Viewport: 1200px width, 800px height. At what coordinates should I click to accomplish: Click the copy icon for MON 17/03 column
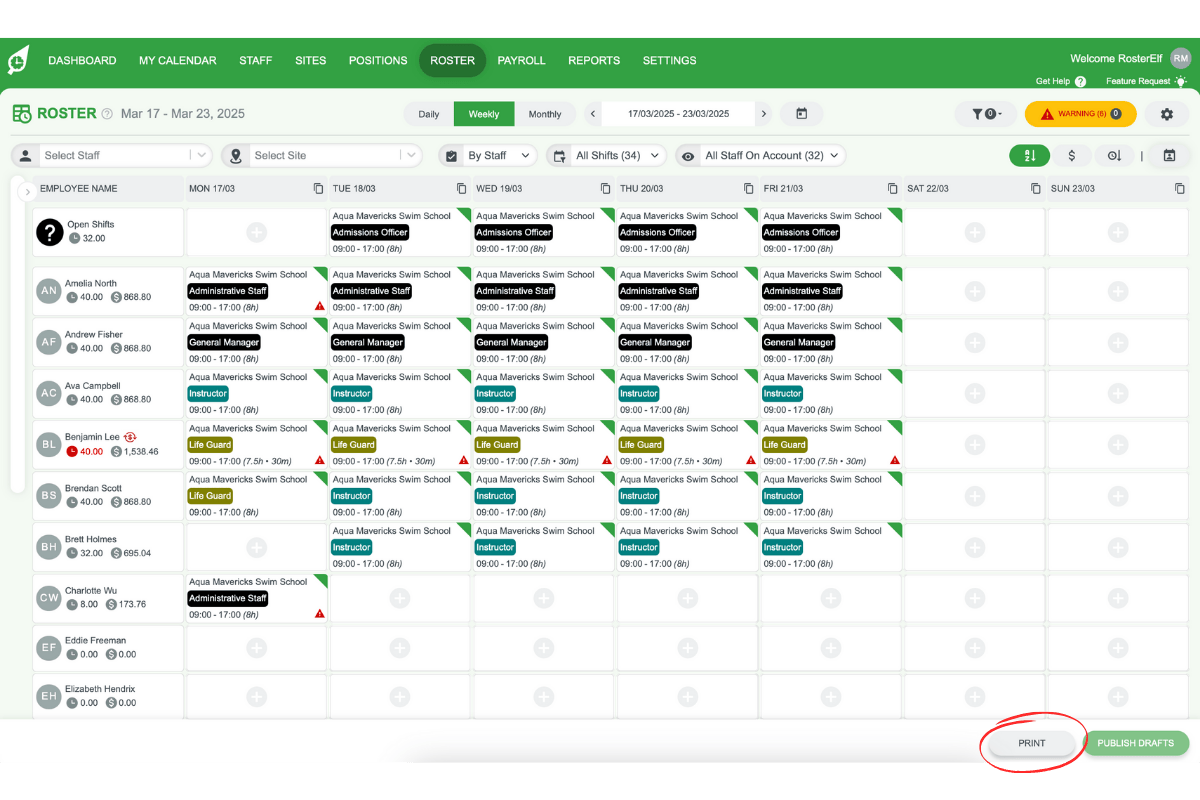coord(316,188)
